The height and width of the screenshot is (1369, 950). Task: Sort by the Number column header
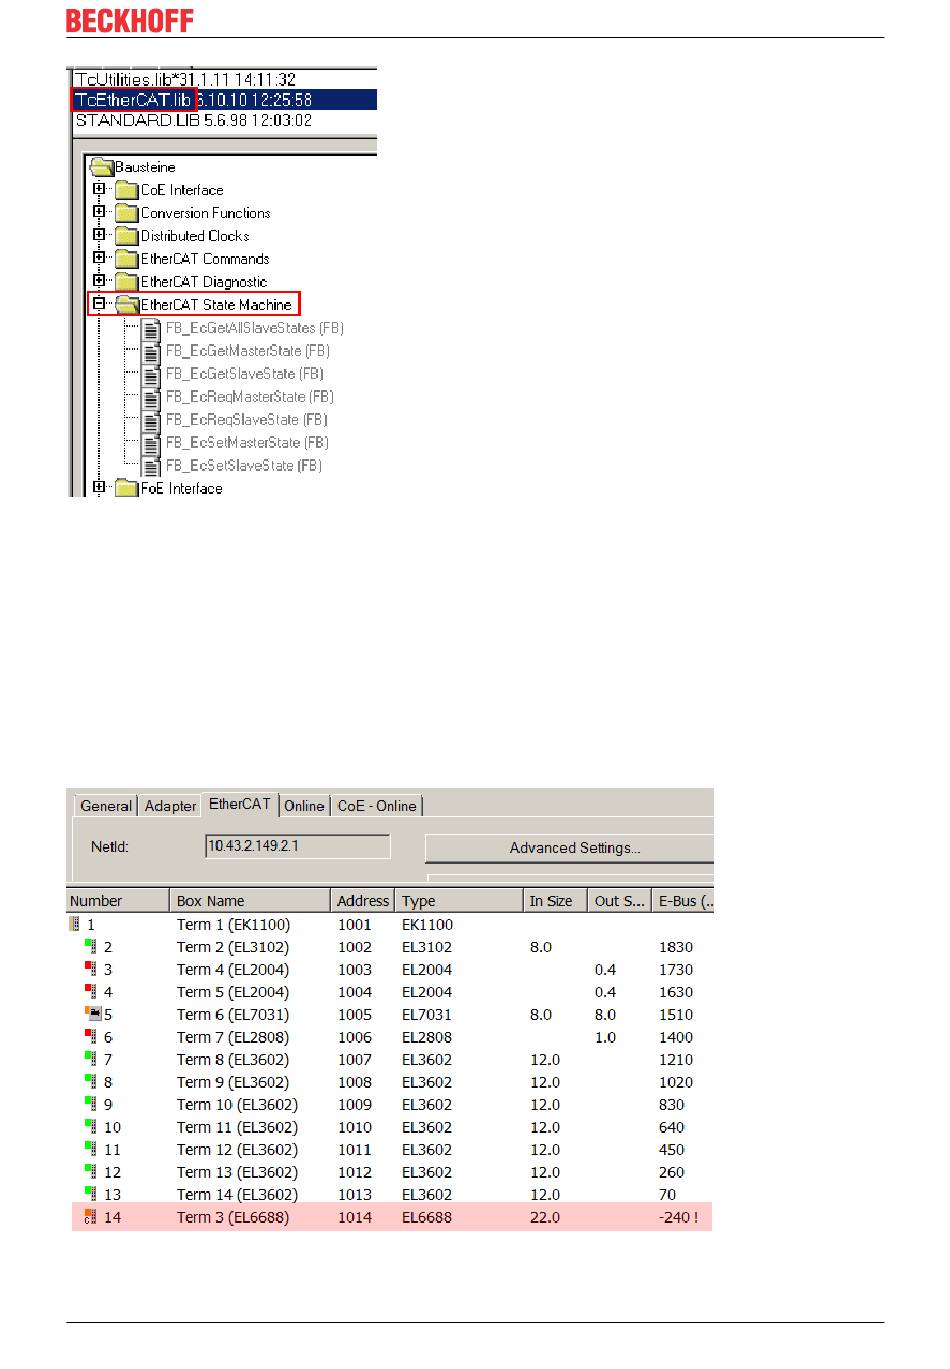117,900
